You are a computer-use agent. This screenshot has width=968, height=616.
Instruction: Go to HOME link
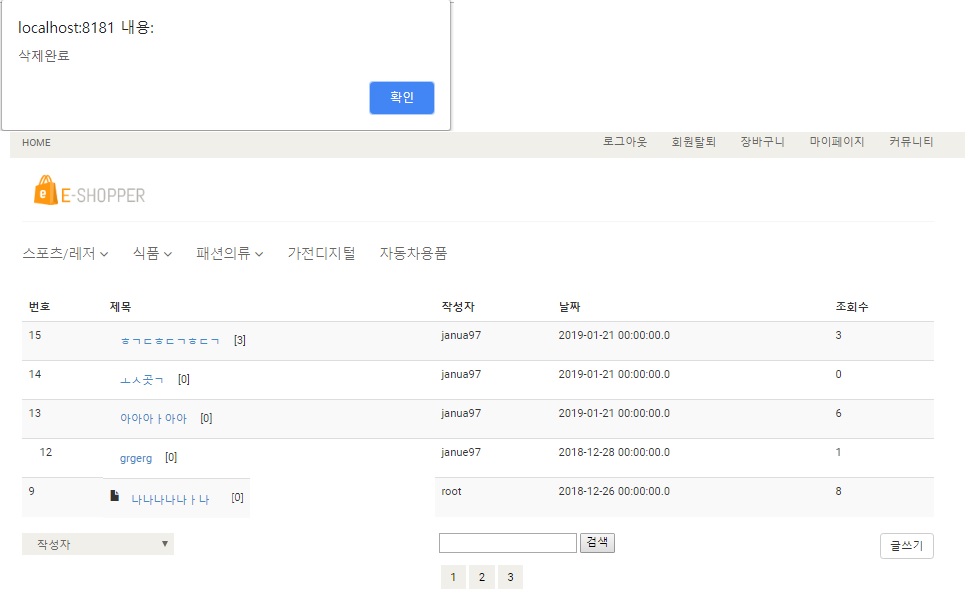36,143
